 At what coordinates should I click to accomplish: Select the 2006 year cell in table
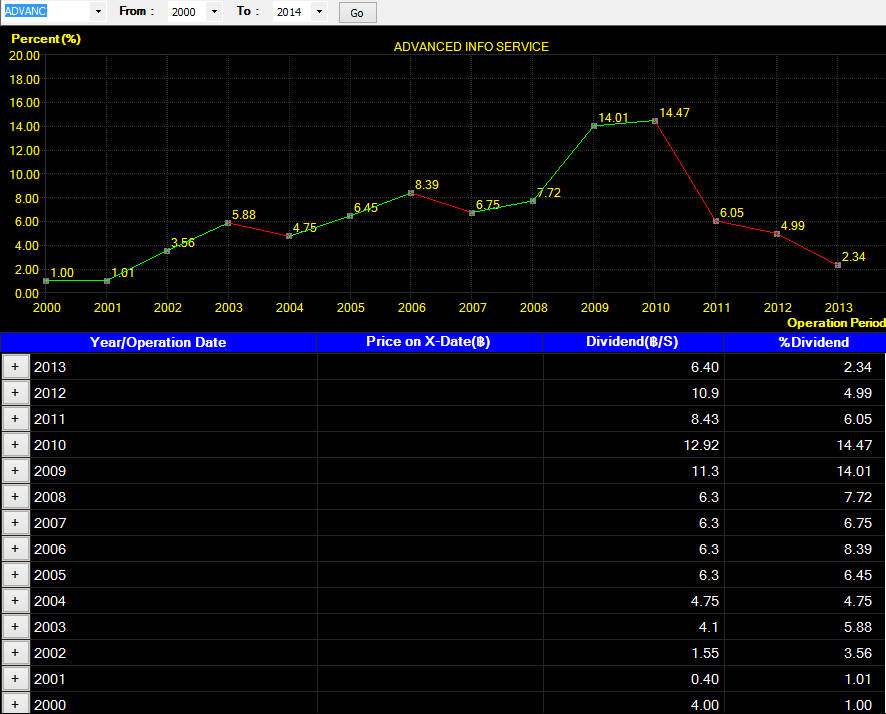coord(173,549)
